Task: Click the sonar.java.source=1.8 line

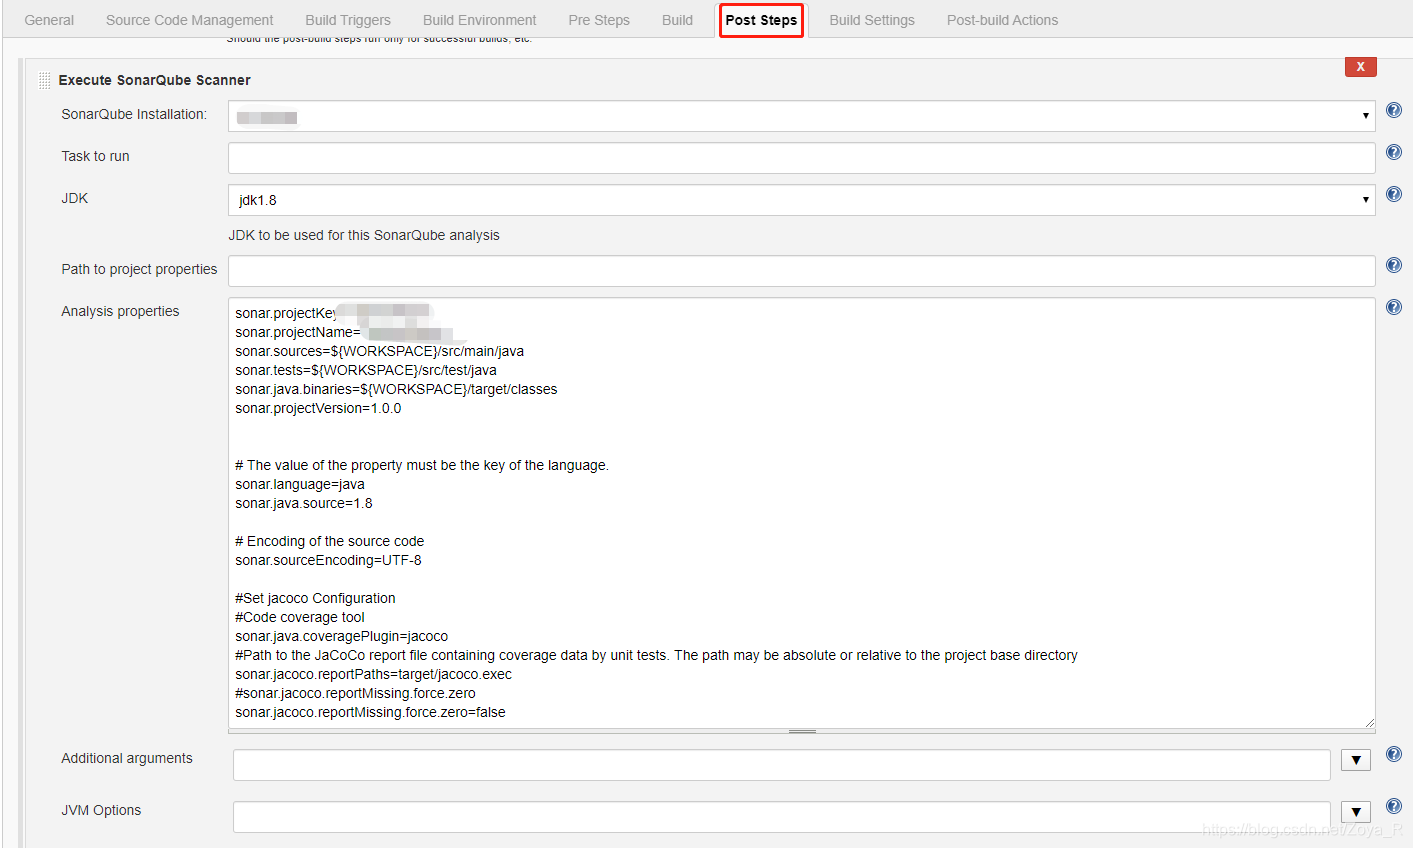Action: click(x=304, y=503)
